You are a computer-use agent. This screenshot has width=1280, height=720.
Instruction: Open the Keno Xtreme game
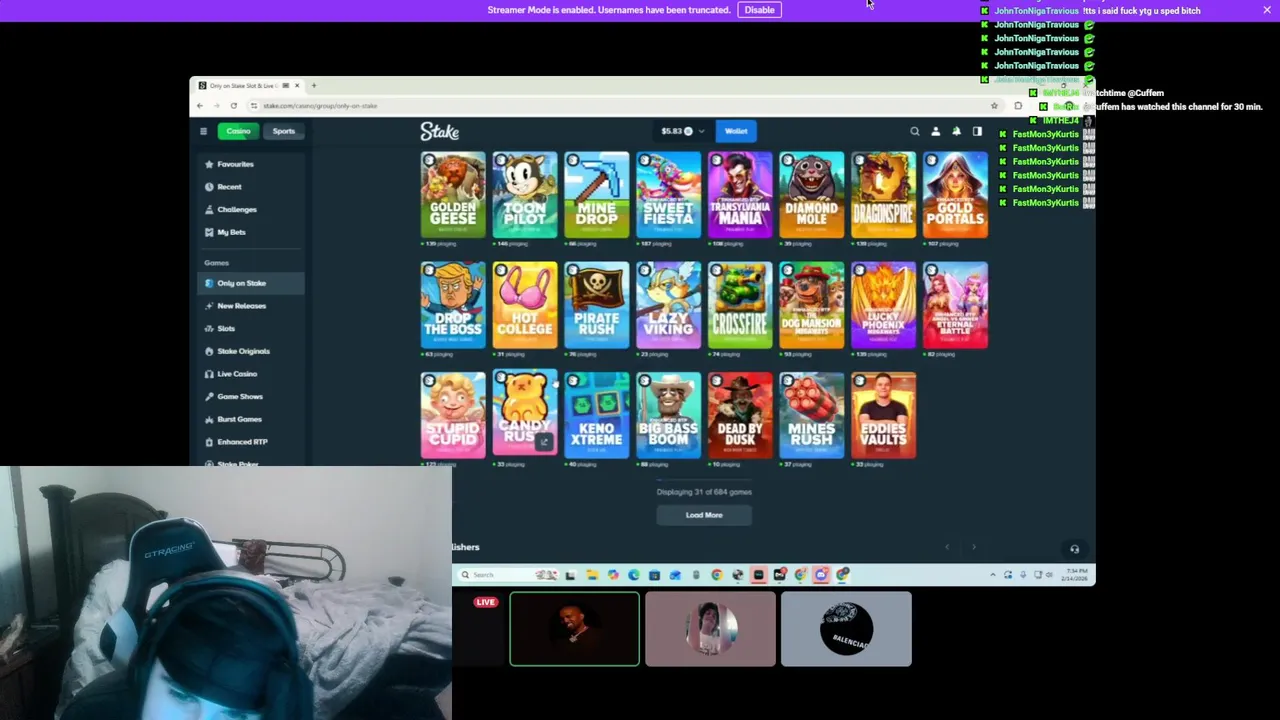[597, 415]
